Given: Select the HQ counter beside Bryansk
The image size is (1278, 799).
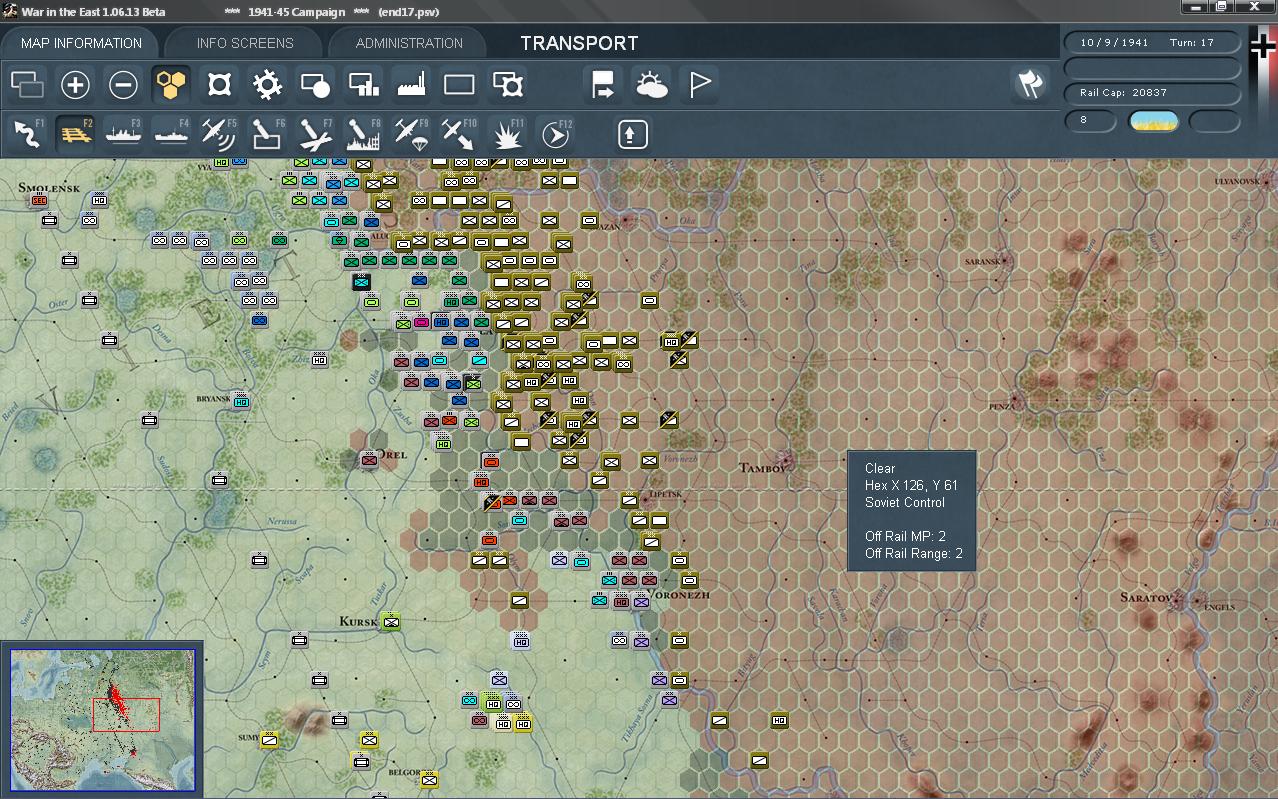Looking at the screenshot, I should pos(240,402).
